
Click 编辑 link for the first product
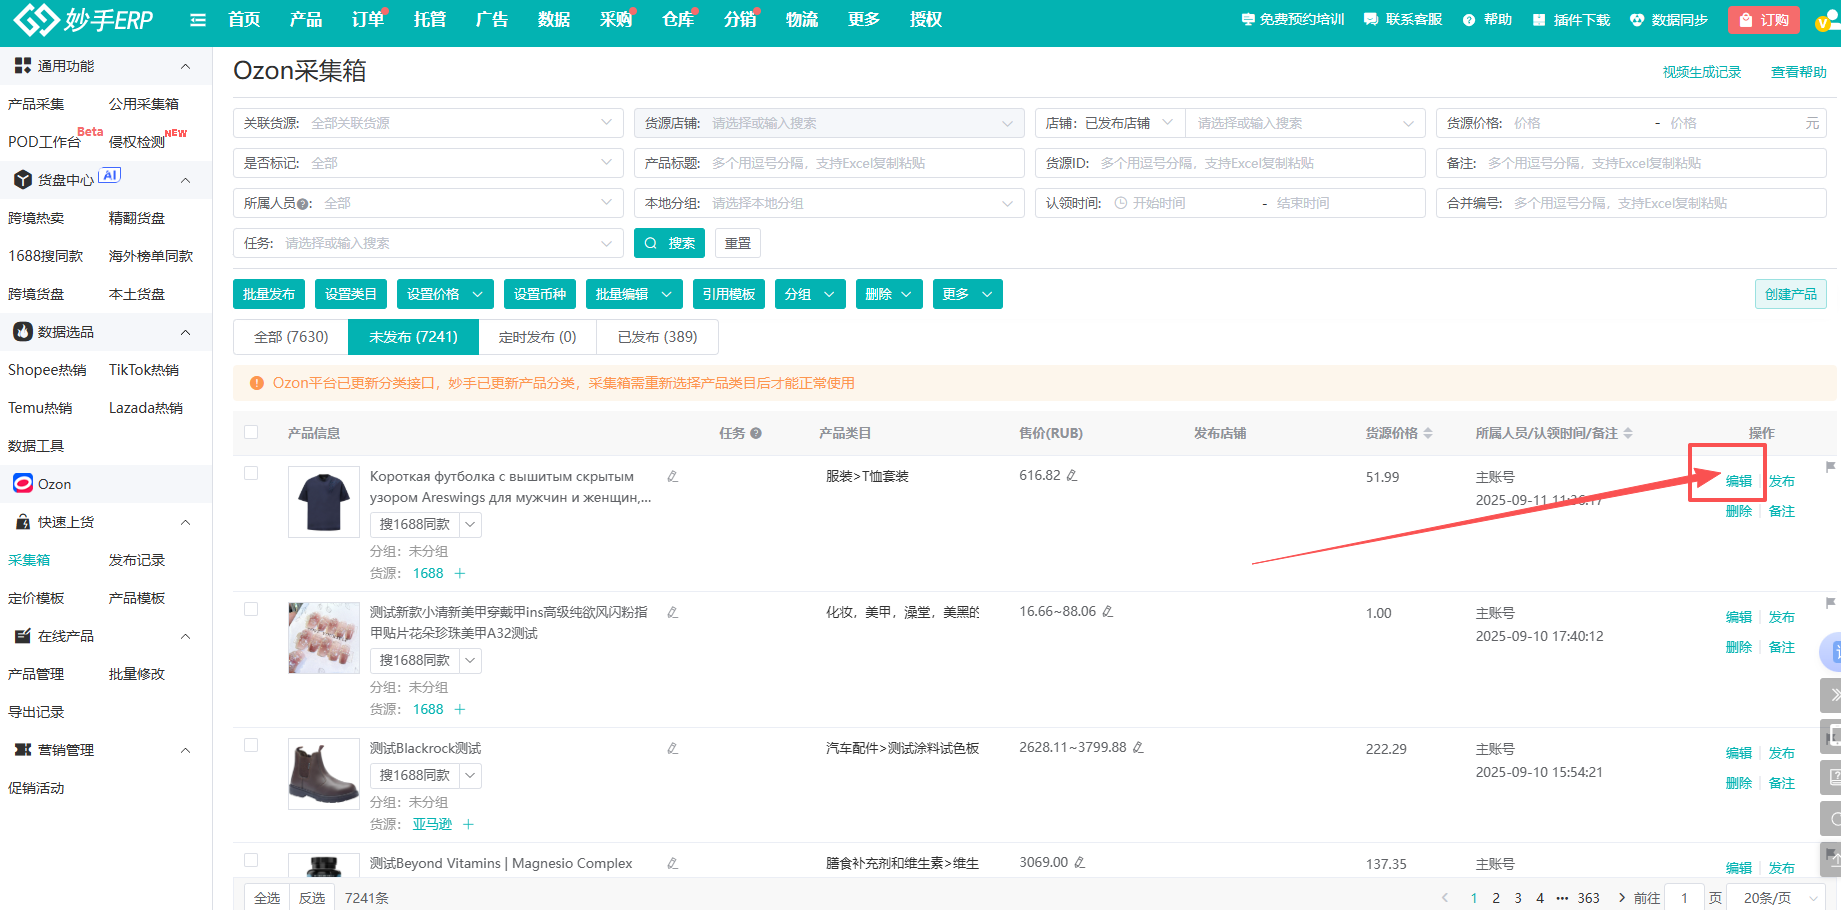pyautogui.click(x=1738, y=481)
